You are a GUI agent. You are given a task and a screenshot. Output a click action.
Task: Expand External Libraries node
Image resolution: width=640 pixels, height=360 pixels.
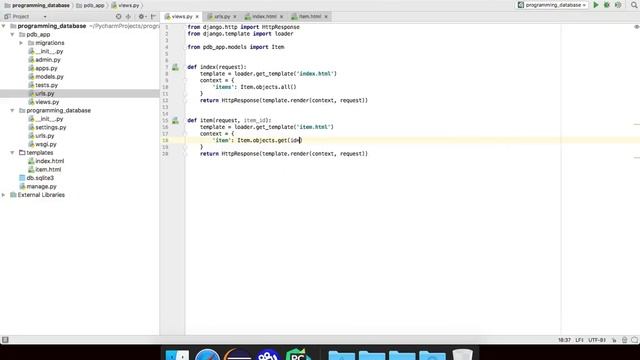(x=4, y=195)
